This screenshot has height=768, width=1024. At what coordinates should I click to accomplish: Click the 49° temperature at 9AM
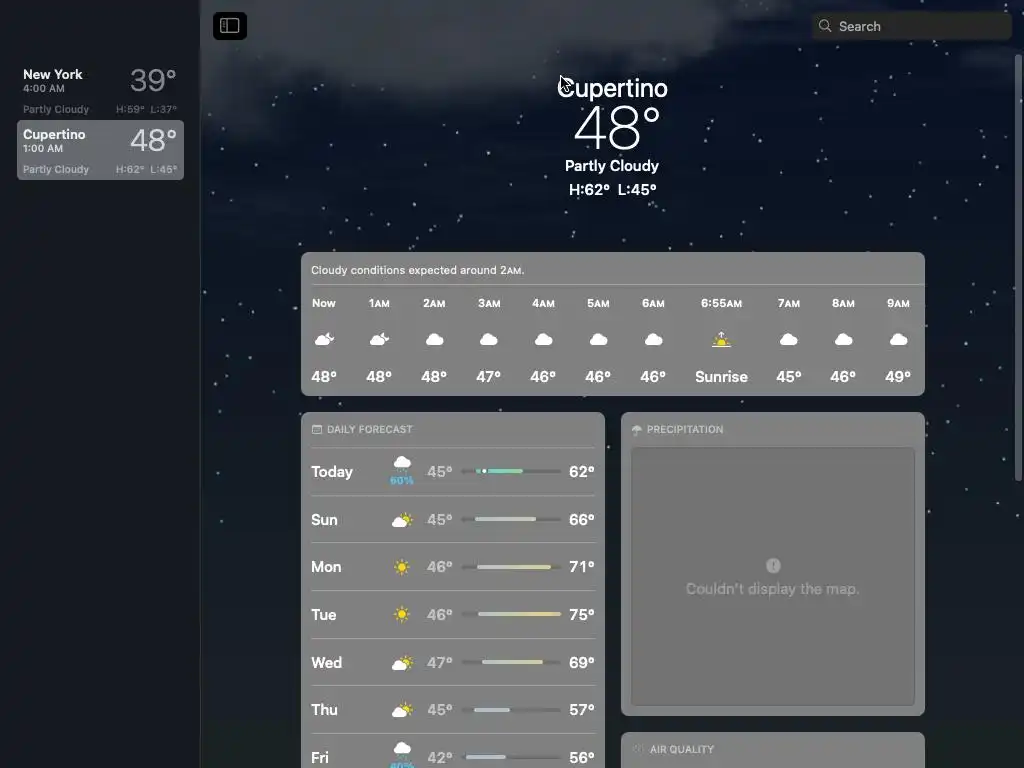click(898, 377)
